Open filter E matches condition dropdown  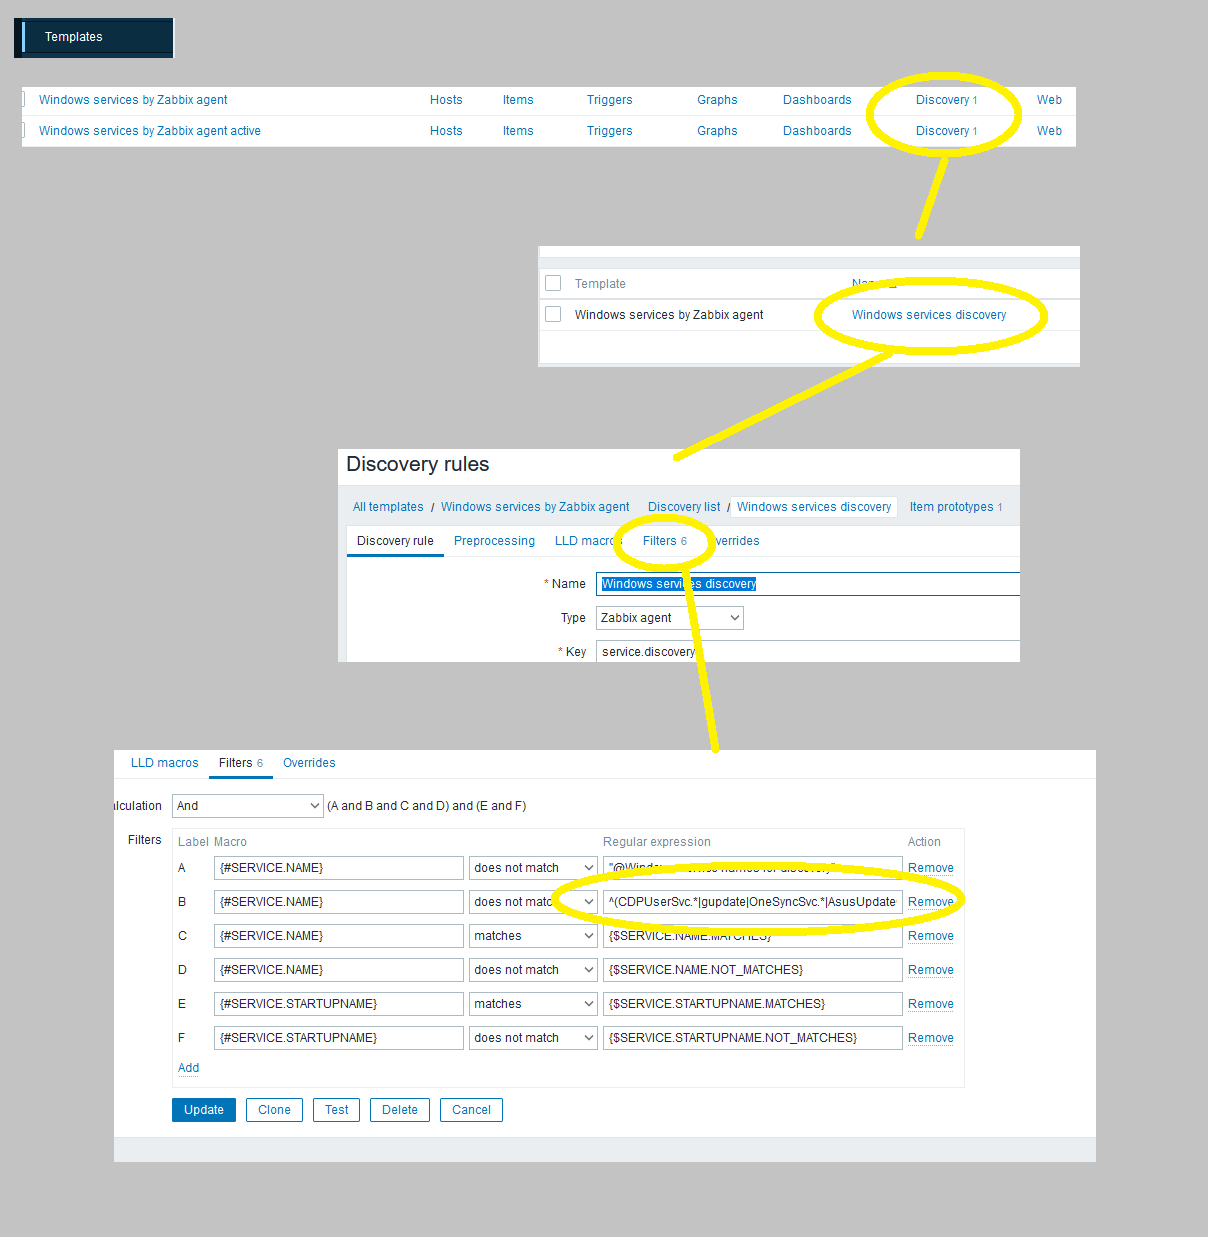click(532, 1003)
